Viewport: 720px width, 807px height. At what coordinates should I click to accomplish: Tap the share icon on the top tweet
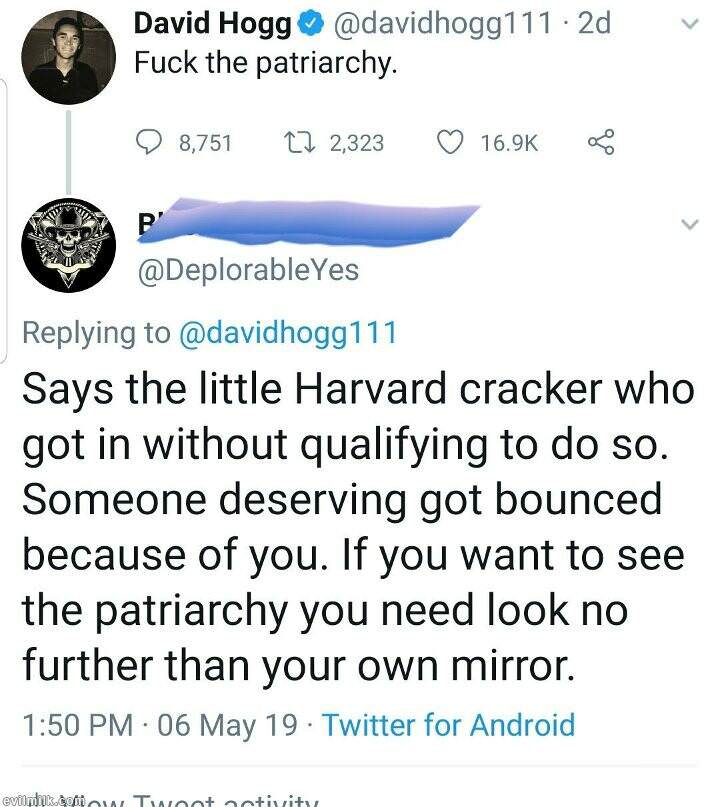point(598,142)
